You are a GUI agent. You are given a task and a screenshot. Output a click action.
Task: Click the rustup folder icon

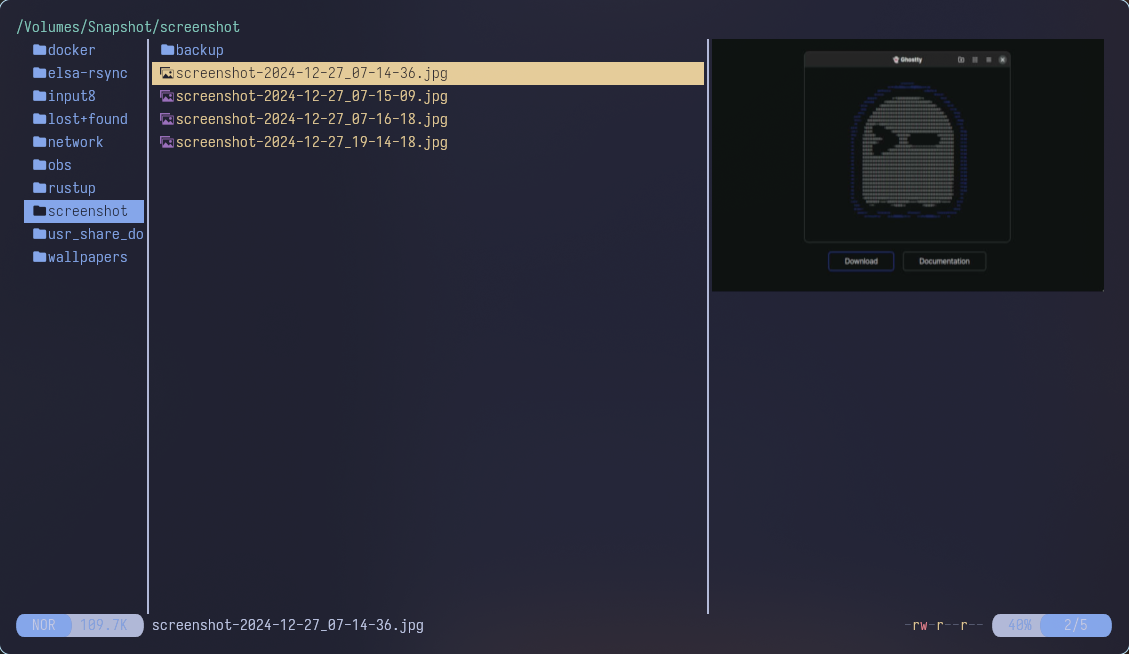click(x=40, y=188)
